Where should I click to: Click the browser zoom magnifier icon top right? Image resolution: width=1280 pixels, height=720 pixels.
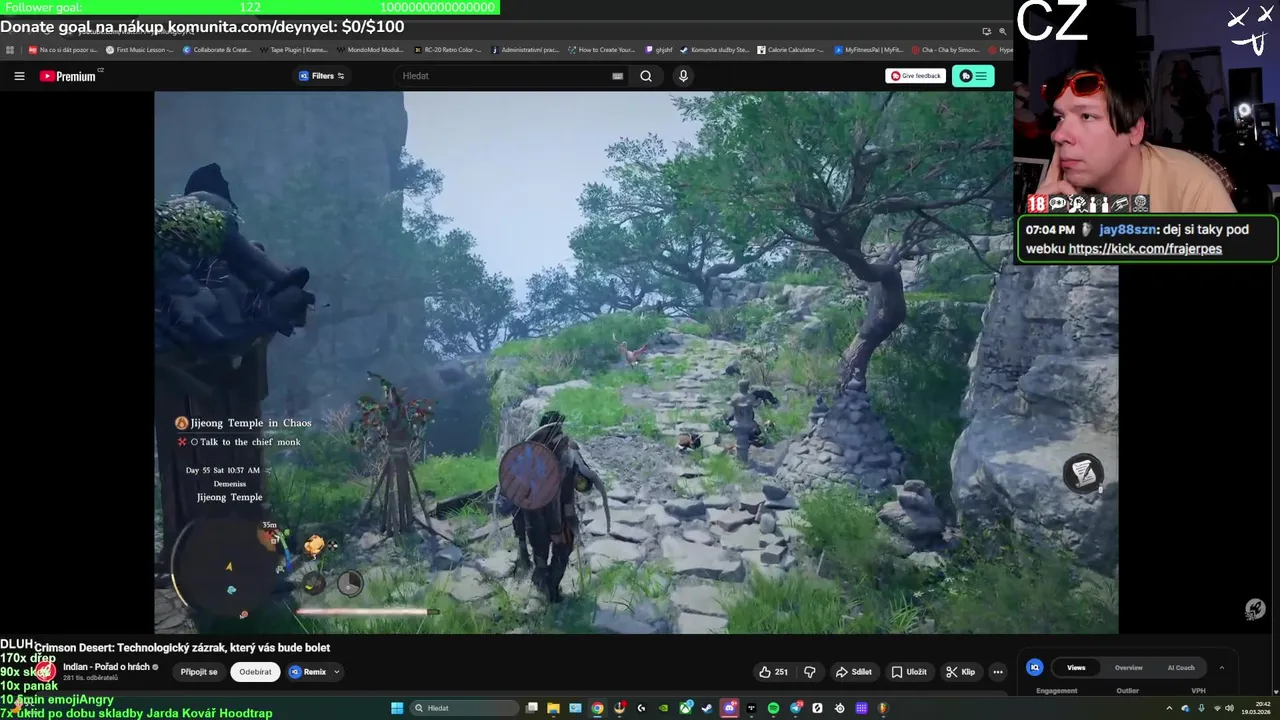tap(1002, 31)
